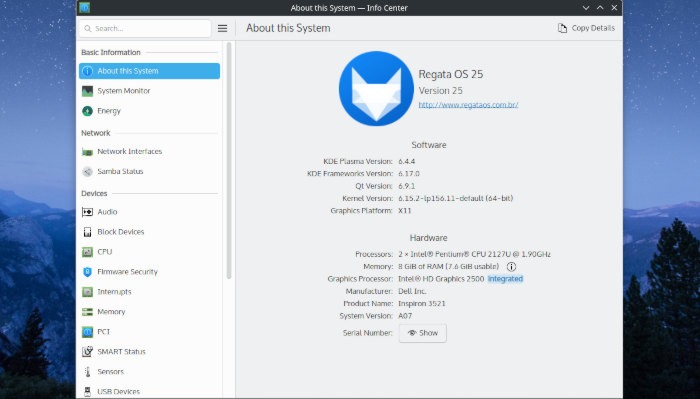The image size is (700, 399).
Task: Click the USB Devices icon
Action: pos(88,392)
